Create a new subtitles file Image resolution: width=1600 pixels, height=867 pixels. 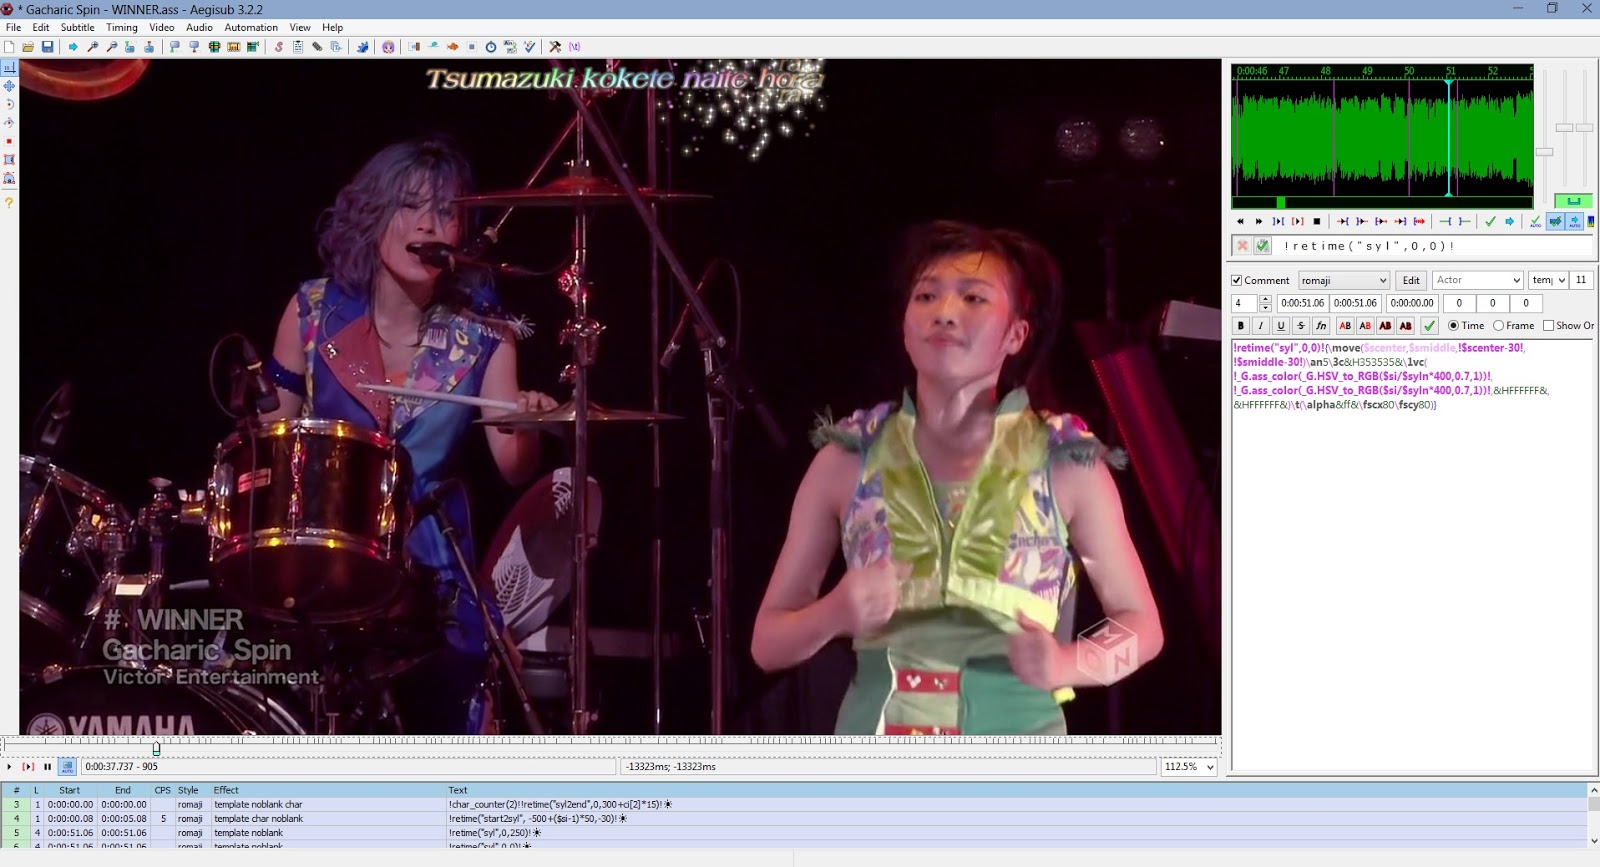point(8,47)
